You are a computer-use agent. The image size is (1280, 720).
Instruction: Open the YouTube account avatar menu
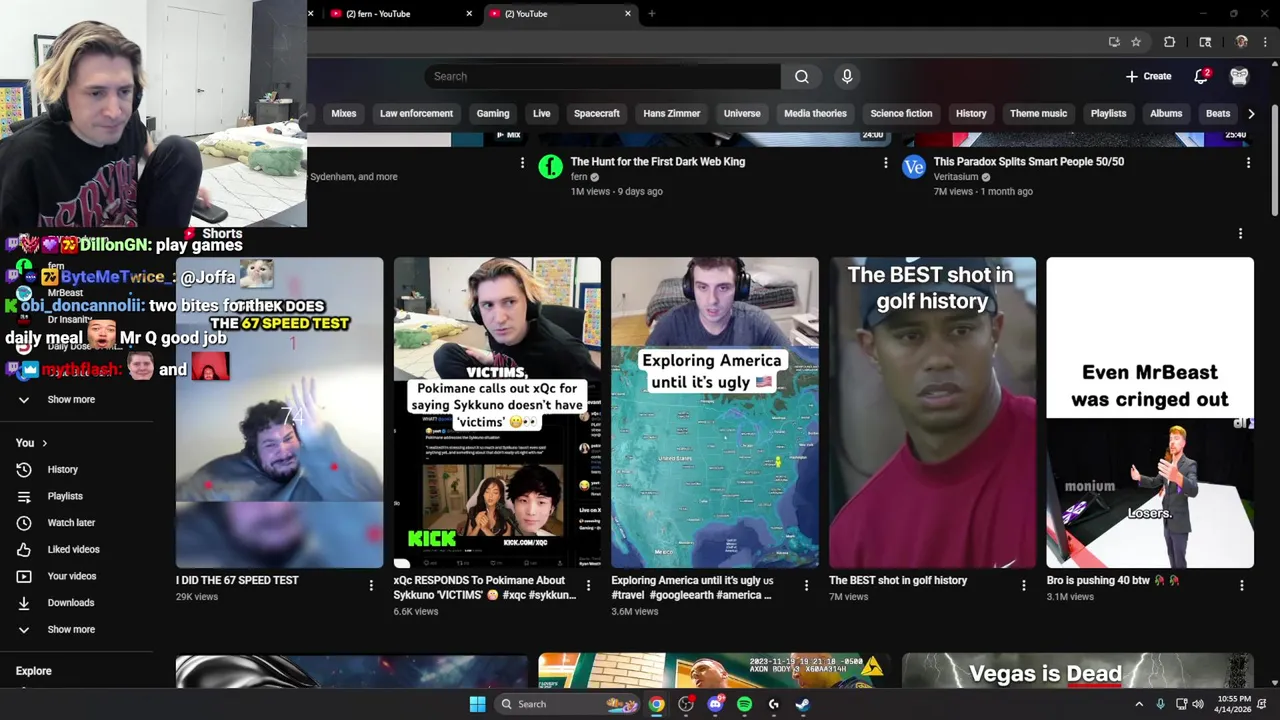pyautogui.click(x=1239, y=76)
